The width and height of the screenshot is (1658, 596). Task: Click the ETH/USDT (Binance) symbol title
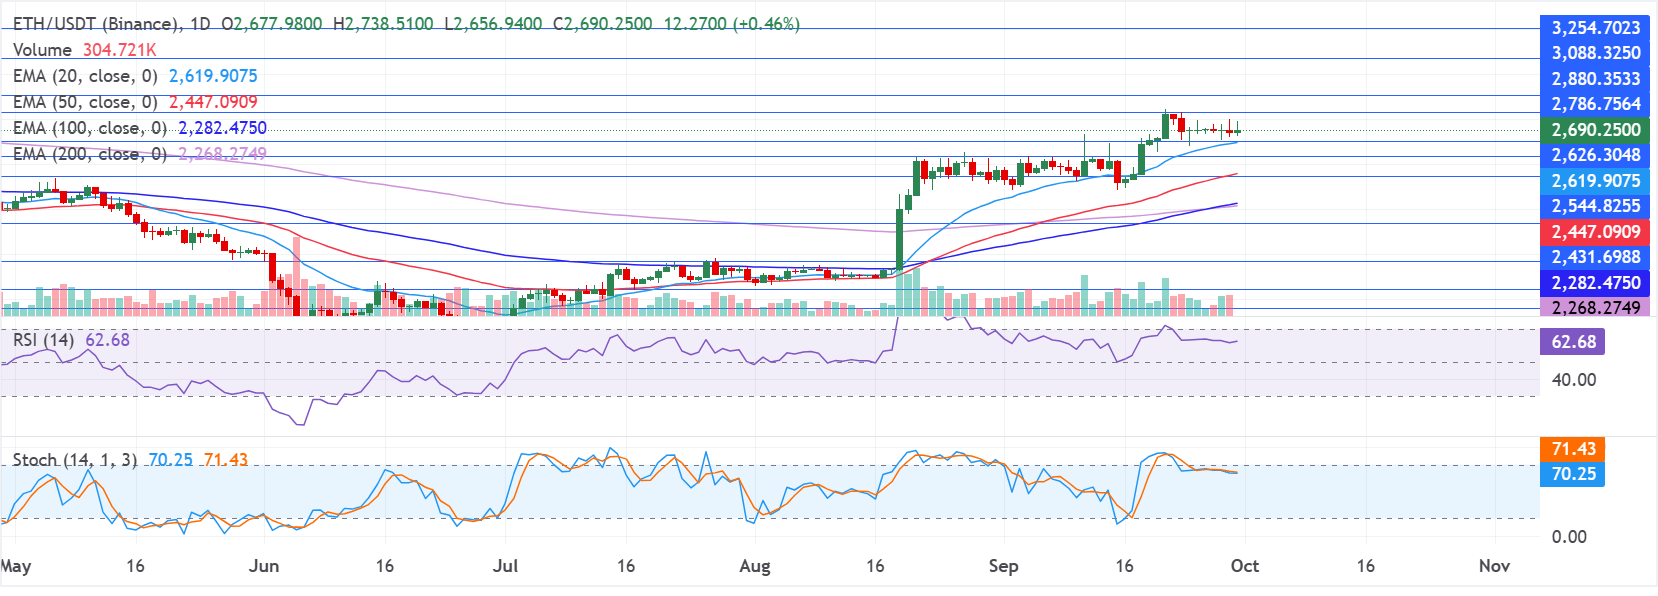pos(97,23)
